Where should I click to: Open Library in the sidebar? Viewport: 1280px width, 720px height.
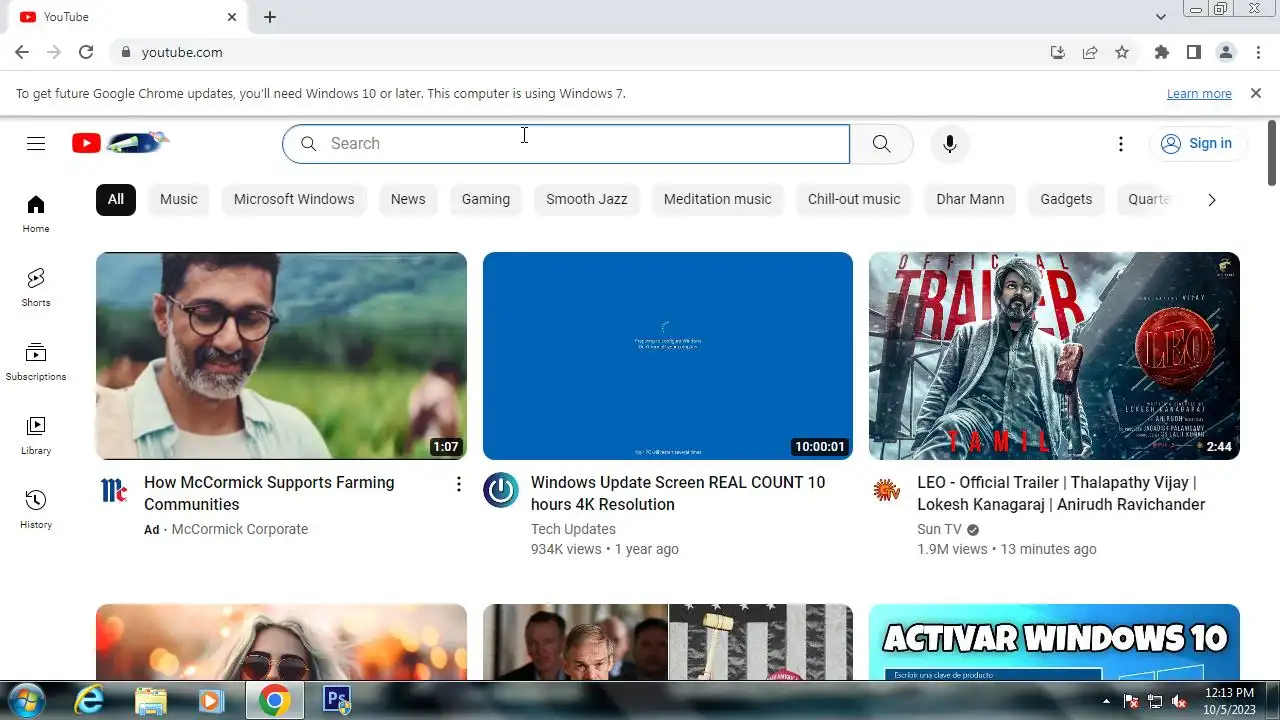click(x=36, y=436)
